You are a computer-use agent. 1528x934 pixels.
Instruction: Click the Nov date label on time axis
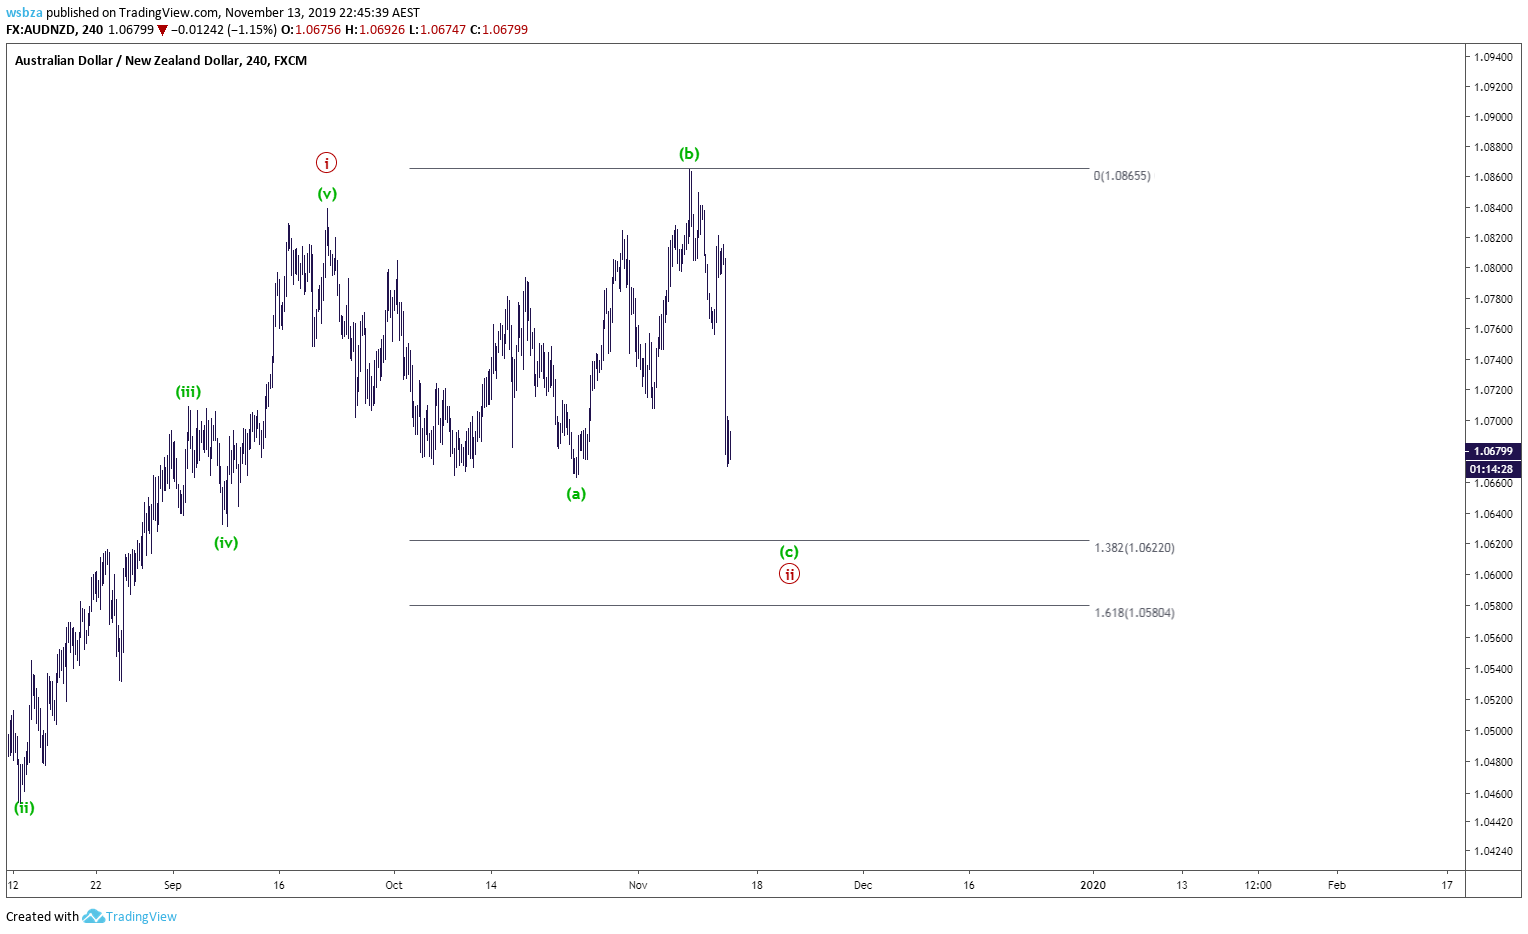638,885
